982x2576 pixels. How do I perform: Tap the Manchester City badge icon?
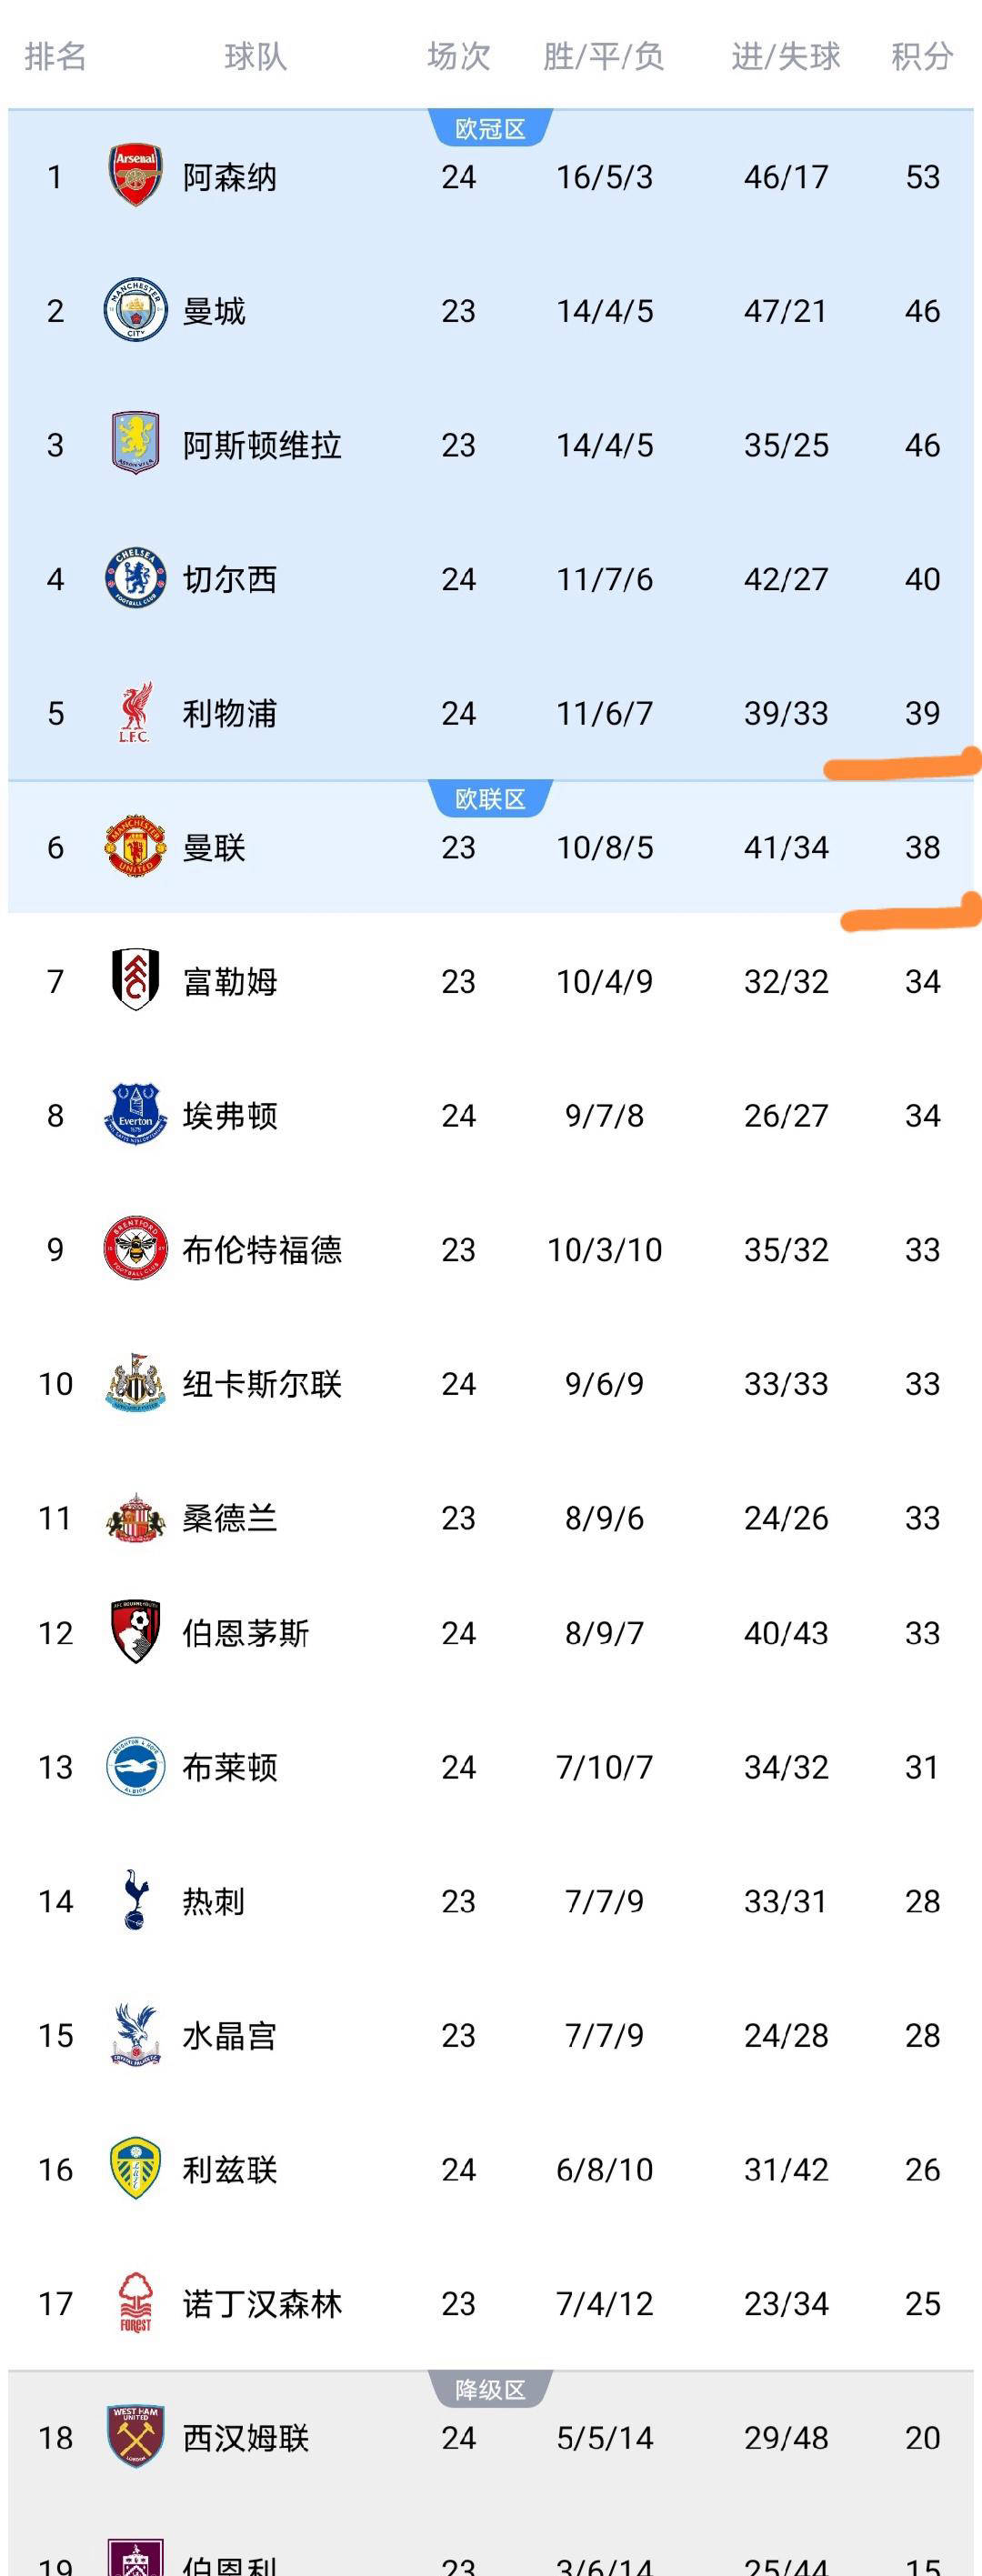pyautogui.click(x=135, y=310)
